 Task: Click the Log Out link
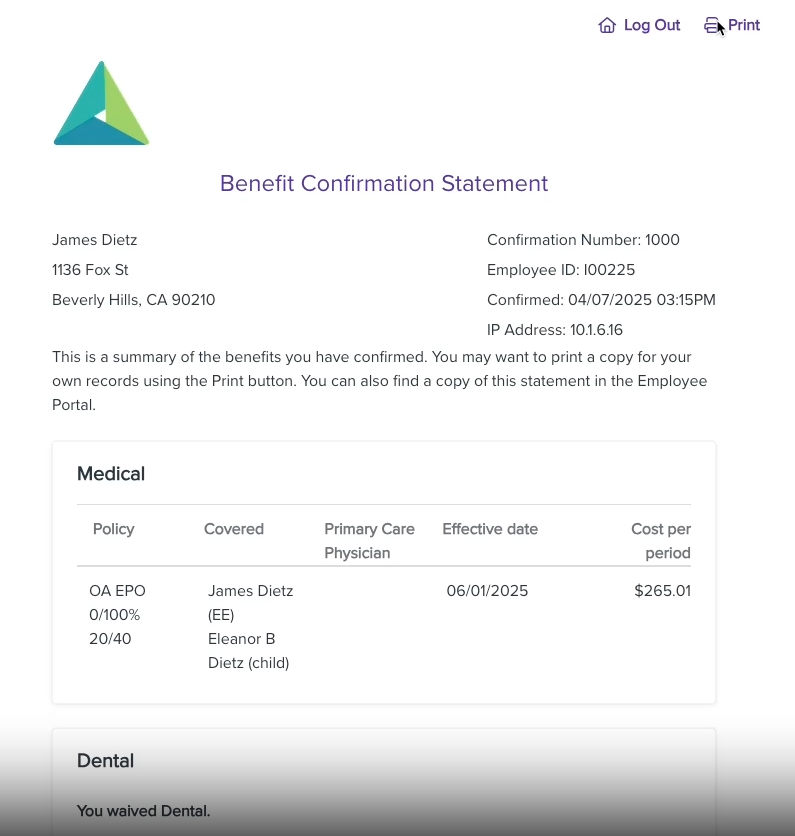coord(652,25)
